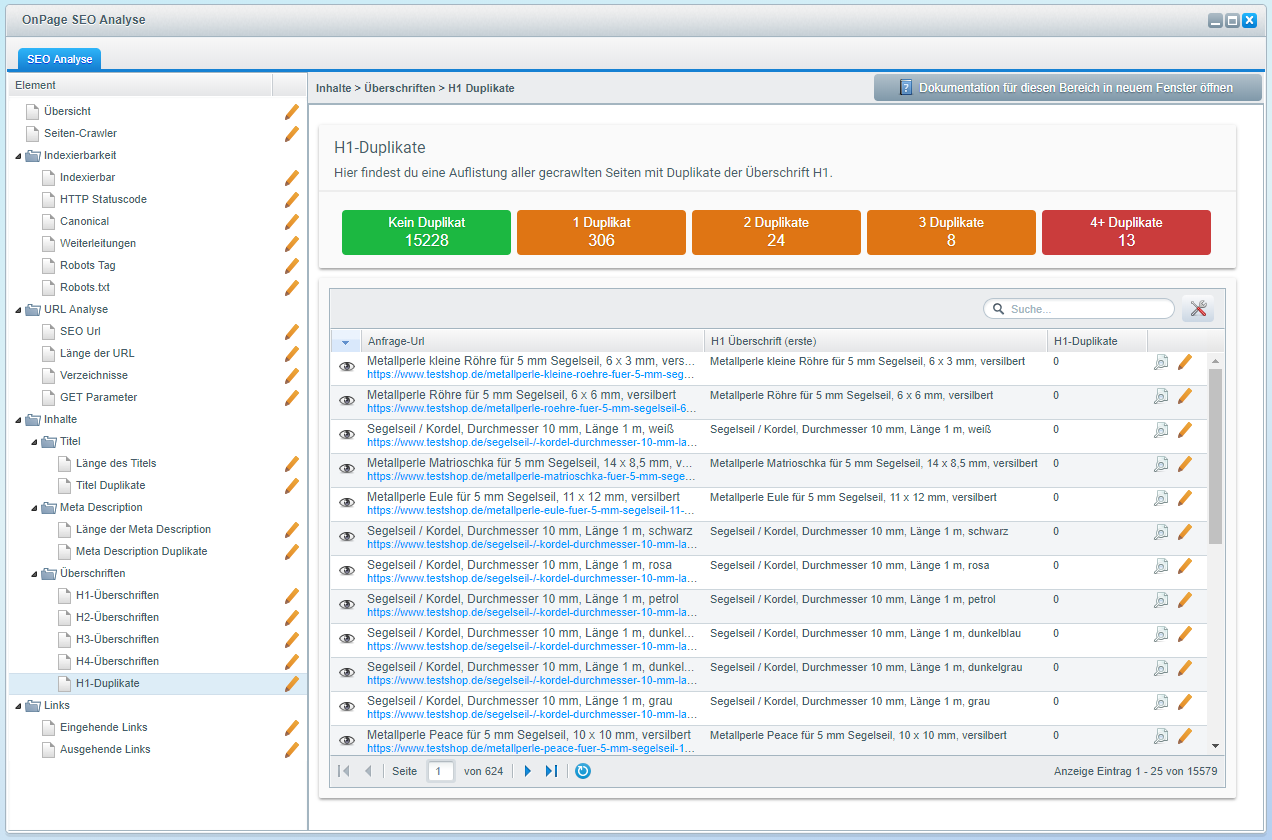Filter by Kein Duplikat 15228

[x=426, y=232]
